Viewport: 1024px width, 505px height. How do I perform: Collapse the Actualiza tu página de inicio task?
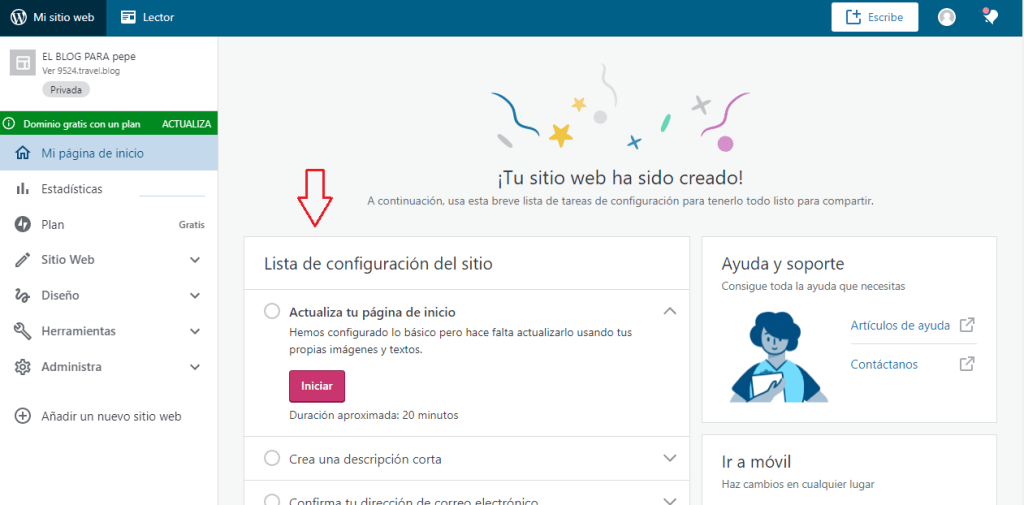click(670, 311)
